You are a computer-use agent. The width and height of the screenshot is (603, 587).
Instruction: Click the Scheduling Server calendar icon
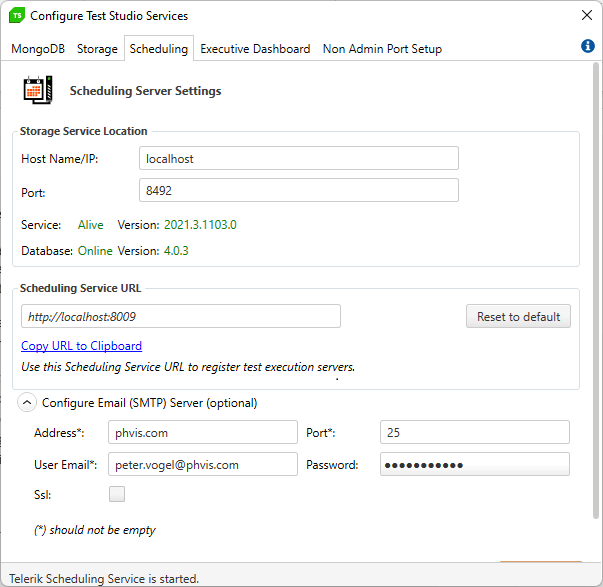(x=38, y=90)
